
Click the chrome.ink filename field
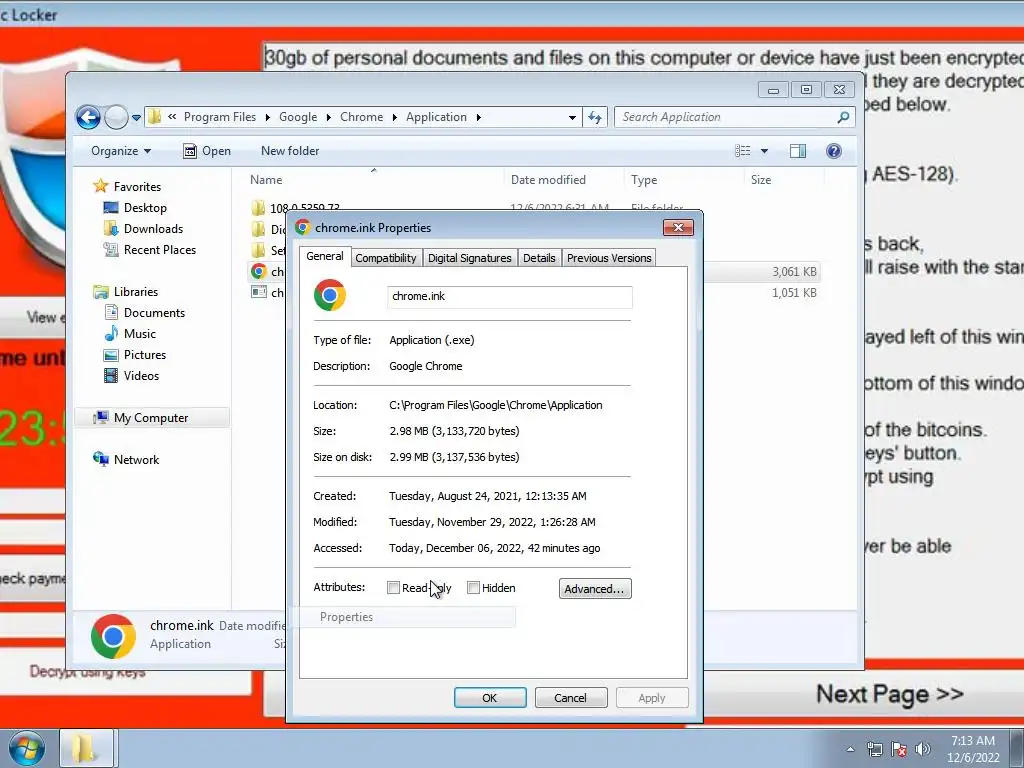[x=509, y=296]
